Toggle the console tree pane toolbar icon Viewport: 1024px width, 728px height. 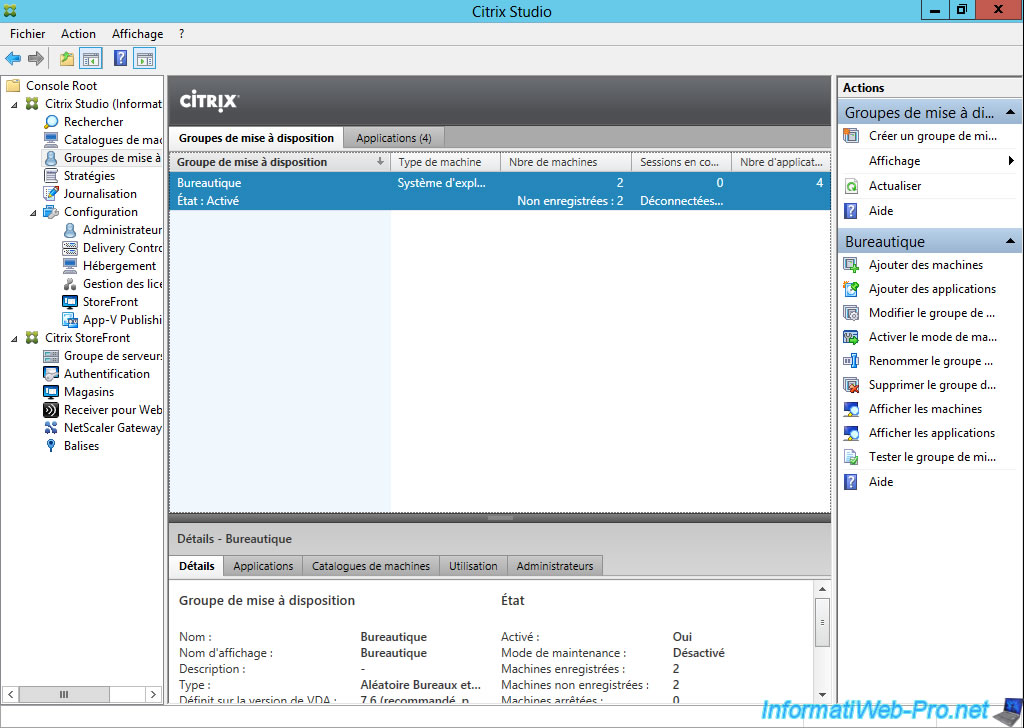click(91, 59)
